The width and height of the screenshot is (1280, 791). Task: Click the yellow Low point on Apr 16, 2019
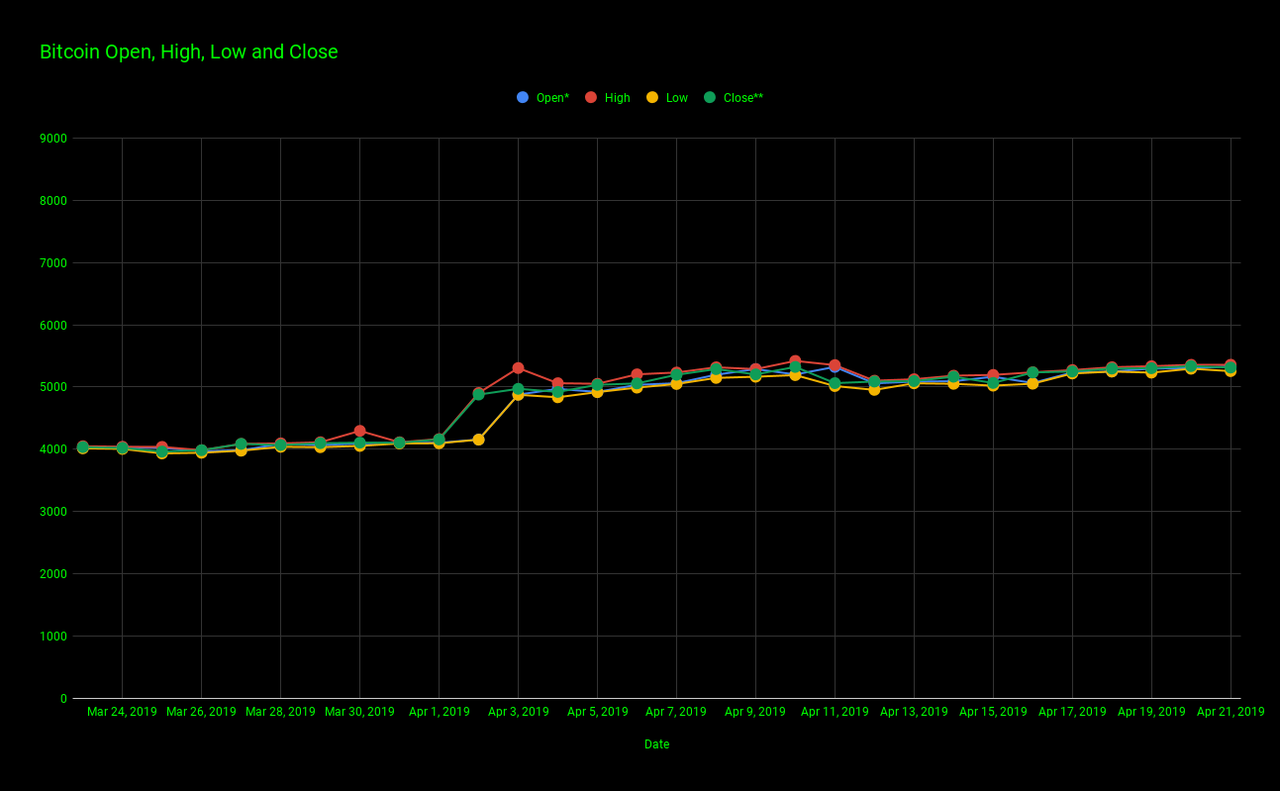pyautogui.click(x=1033, y=384)
